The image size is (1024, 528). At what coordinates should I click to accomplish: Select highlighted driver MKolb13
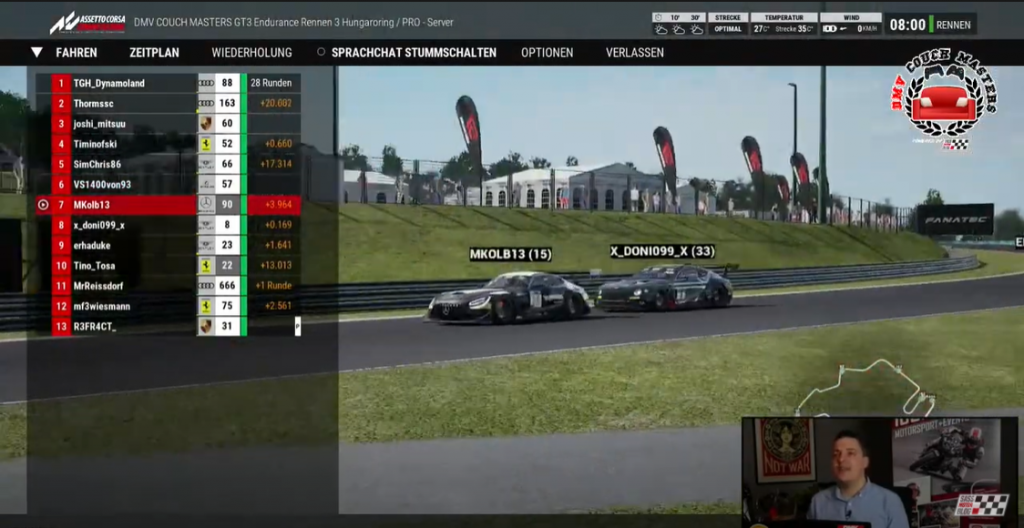click(x=91, y=205)
